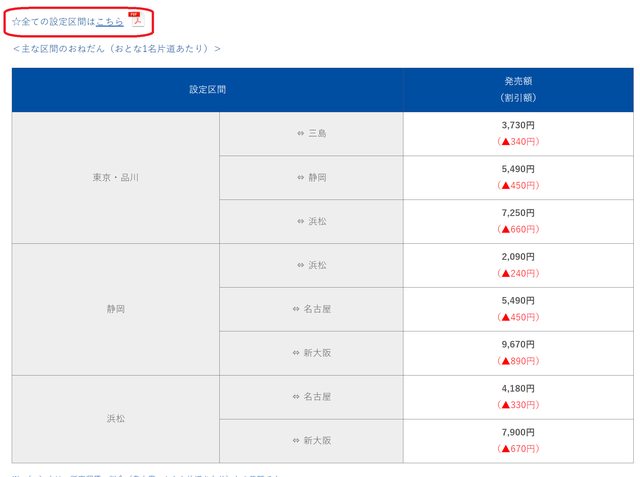Click the 7,900円 price cell
Screen dimensions: 640x477
coord(518,433)
